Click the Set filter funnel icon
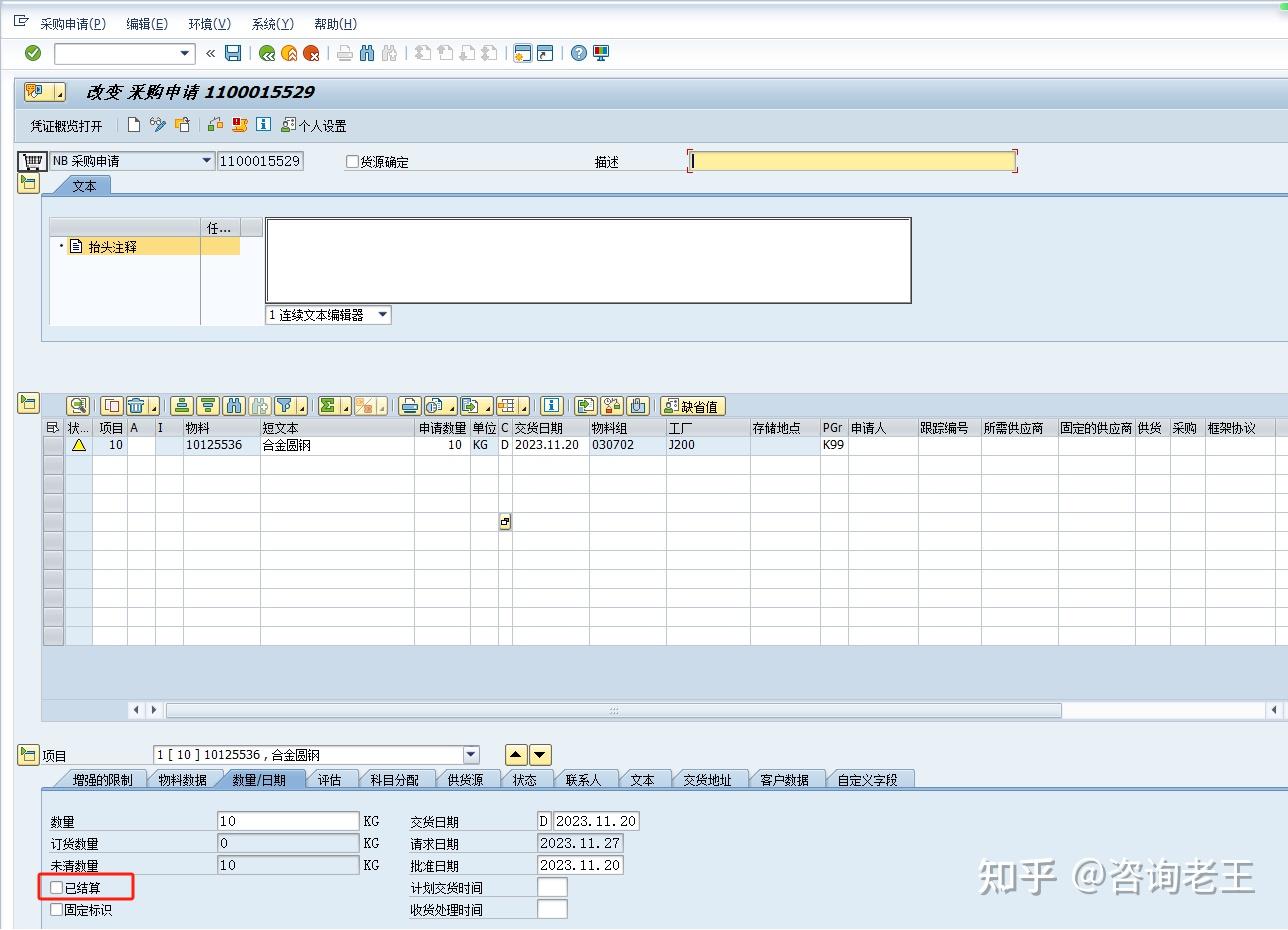Image resolution: width=1288 pixels, height=930 pixels. (x=285, y=406)
